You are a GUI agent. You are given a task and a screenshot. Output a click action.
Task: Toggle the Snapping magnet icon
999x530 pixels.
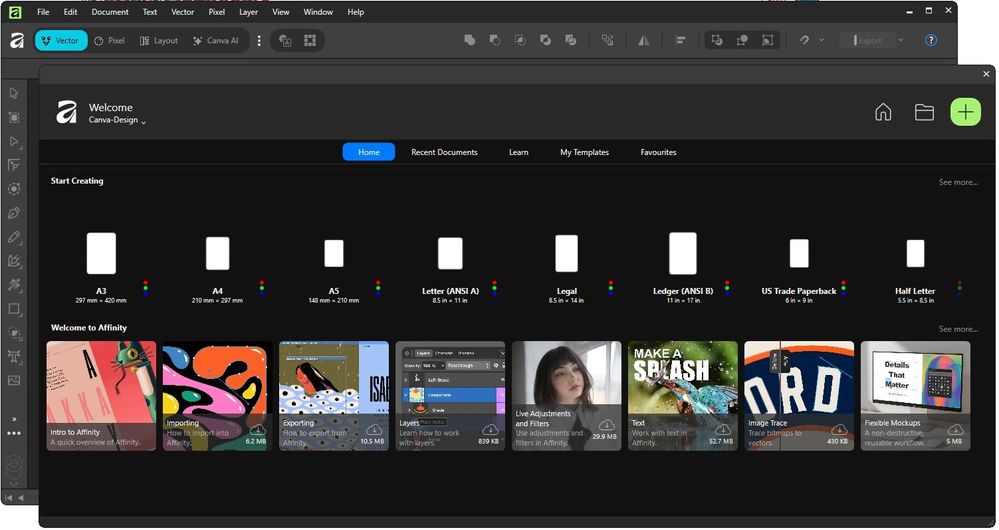[x=805, y=40]
